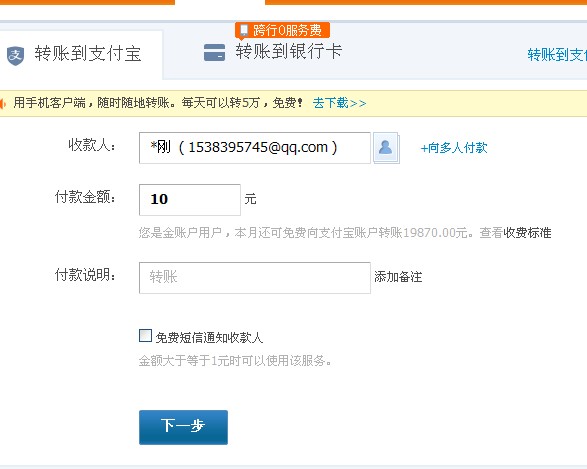Click +向多人付款 link
Image resolution: width=587 pixels, height=469 pixels.
[454, 148]
